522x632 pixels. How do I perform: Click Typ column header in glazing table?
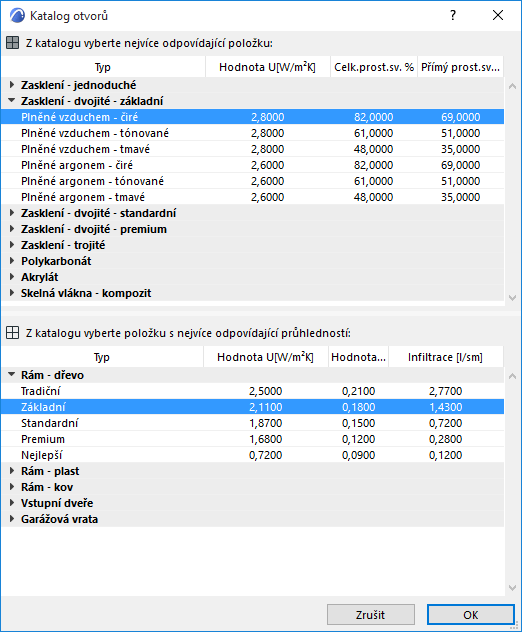pos(103,67)
